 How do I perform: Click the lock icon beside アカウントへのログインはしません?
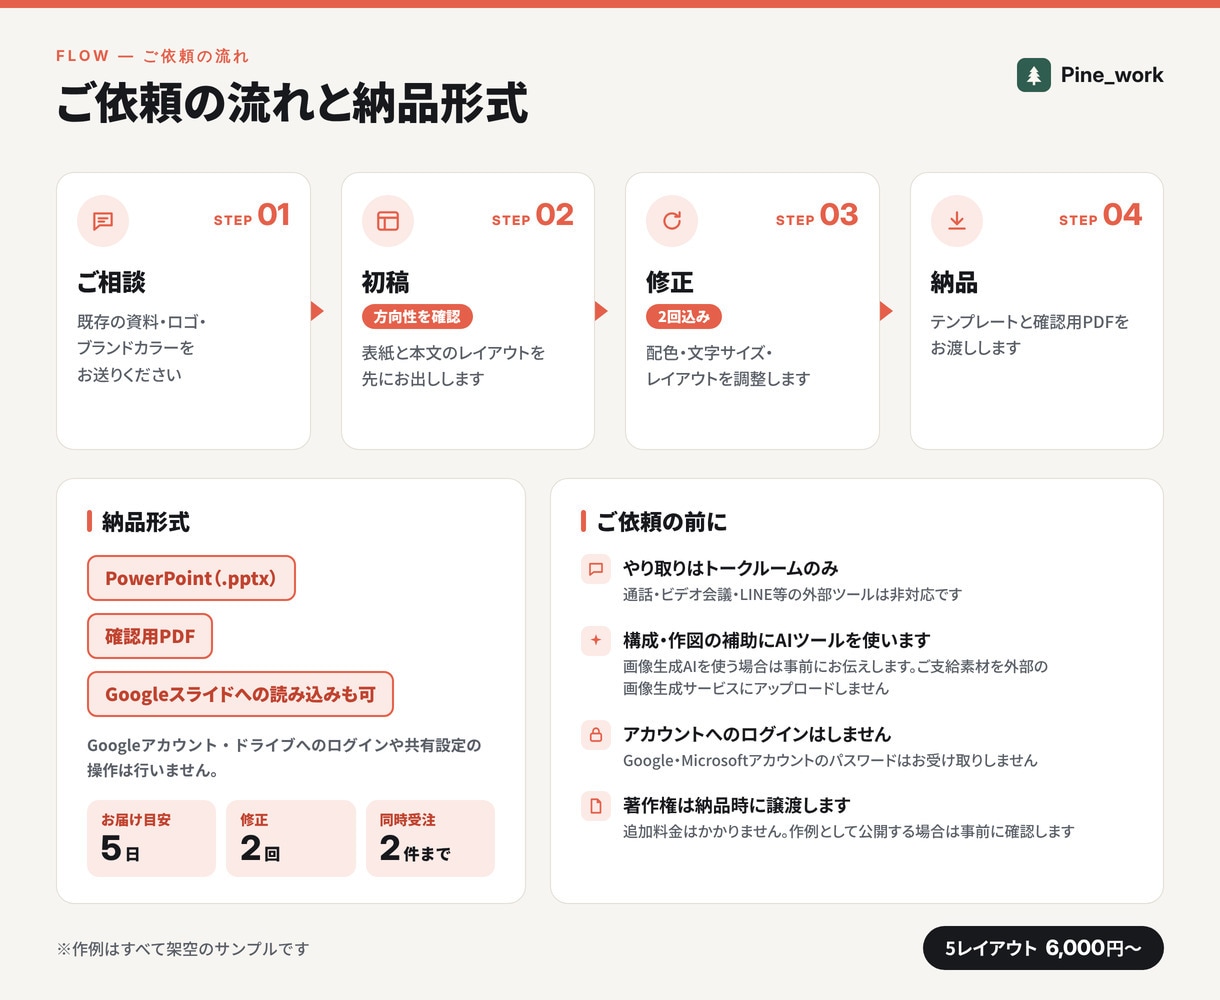tap(596, 735)
